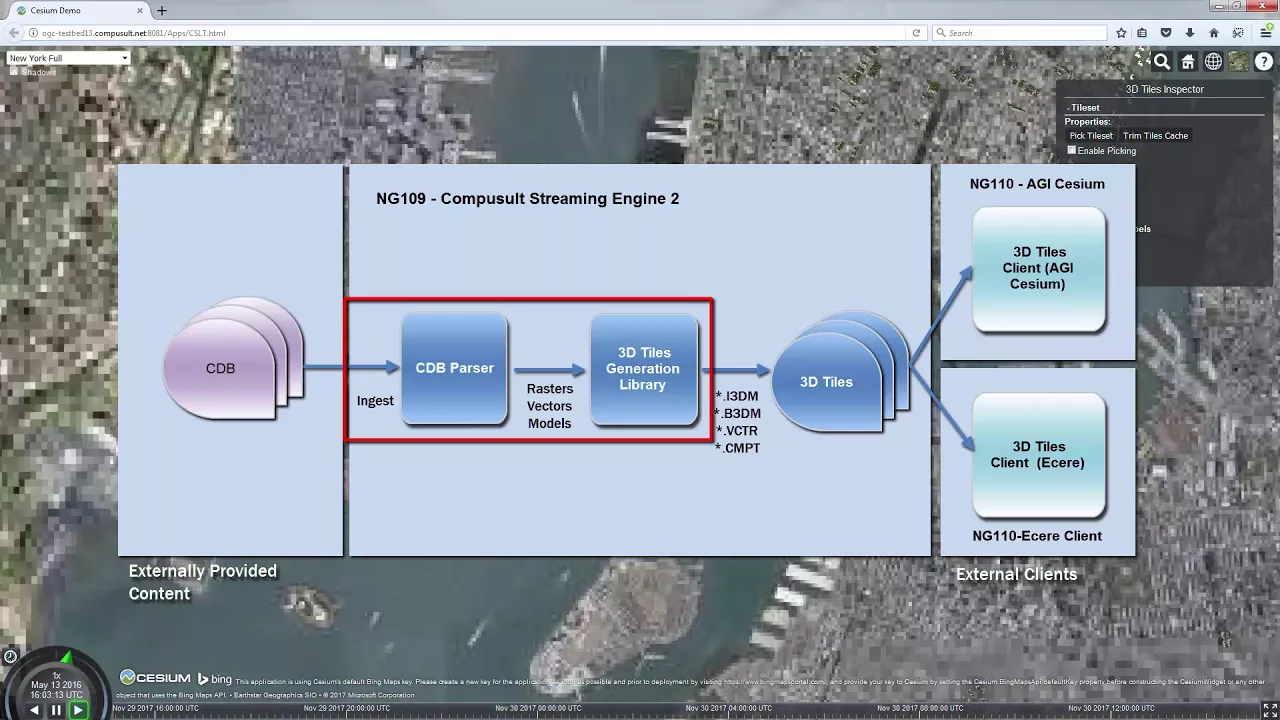
Task: Open the base layer imagery picker
Action: point(1238,62)
